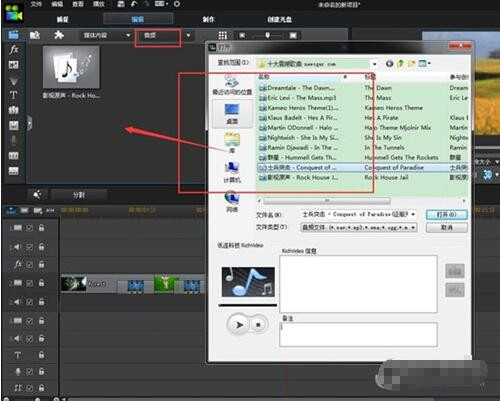Click the import media icon
Screen dimensions: 500x401
35,35
